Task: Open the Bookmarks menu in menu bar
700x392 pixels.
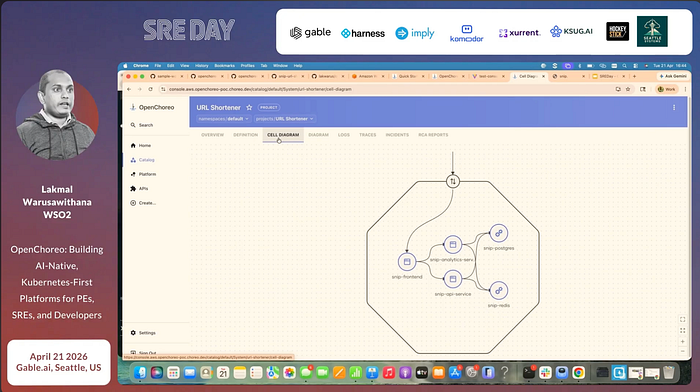Action: pos(224,66)
